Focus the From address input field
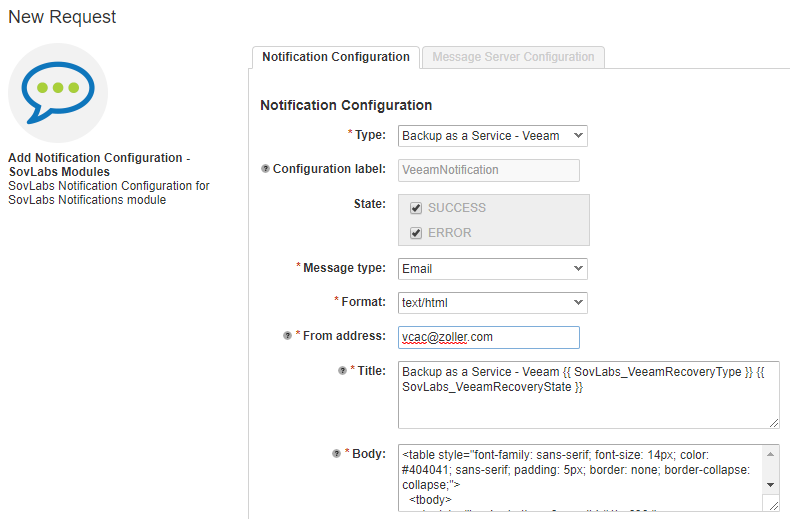Image resolution: width=790 pixels, height=519 pixels. [488, 337]
